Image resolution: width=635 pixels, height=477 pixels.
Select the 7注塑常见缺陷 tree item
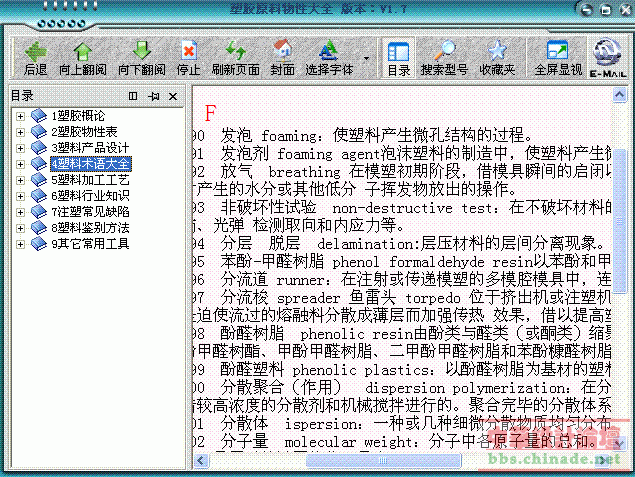point(90,212)
